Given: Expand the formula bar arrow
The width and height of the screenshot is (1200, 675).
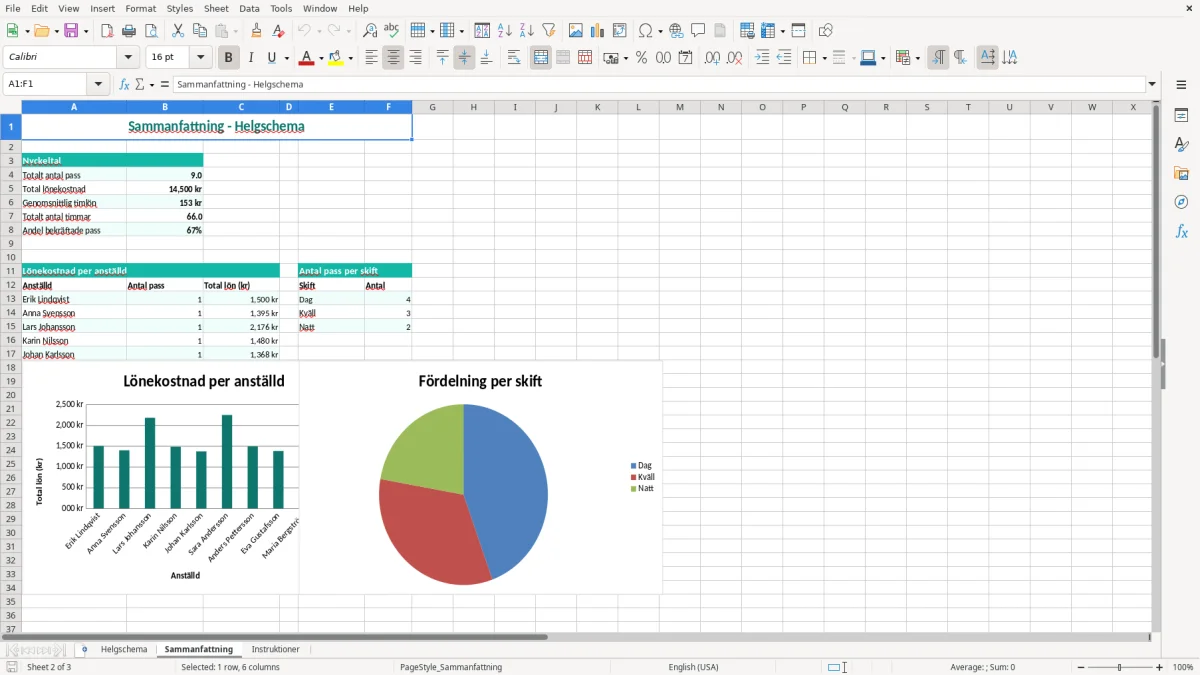Looking at the screenshot, I should (1152, 85).
